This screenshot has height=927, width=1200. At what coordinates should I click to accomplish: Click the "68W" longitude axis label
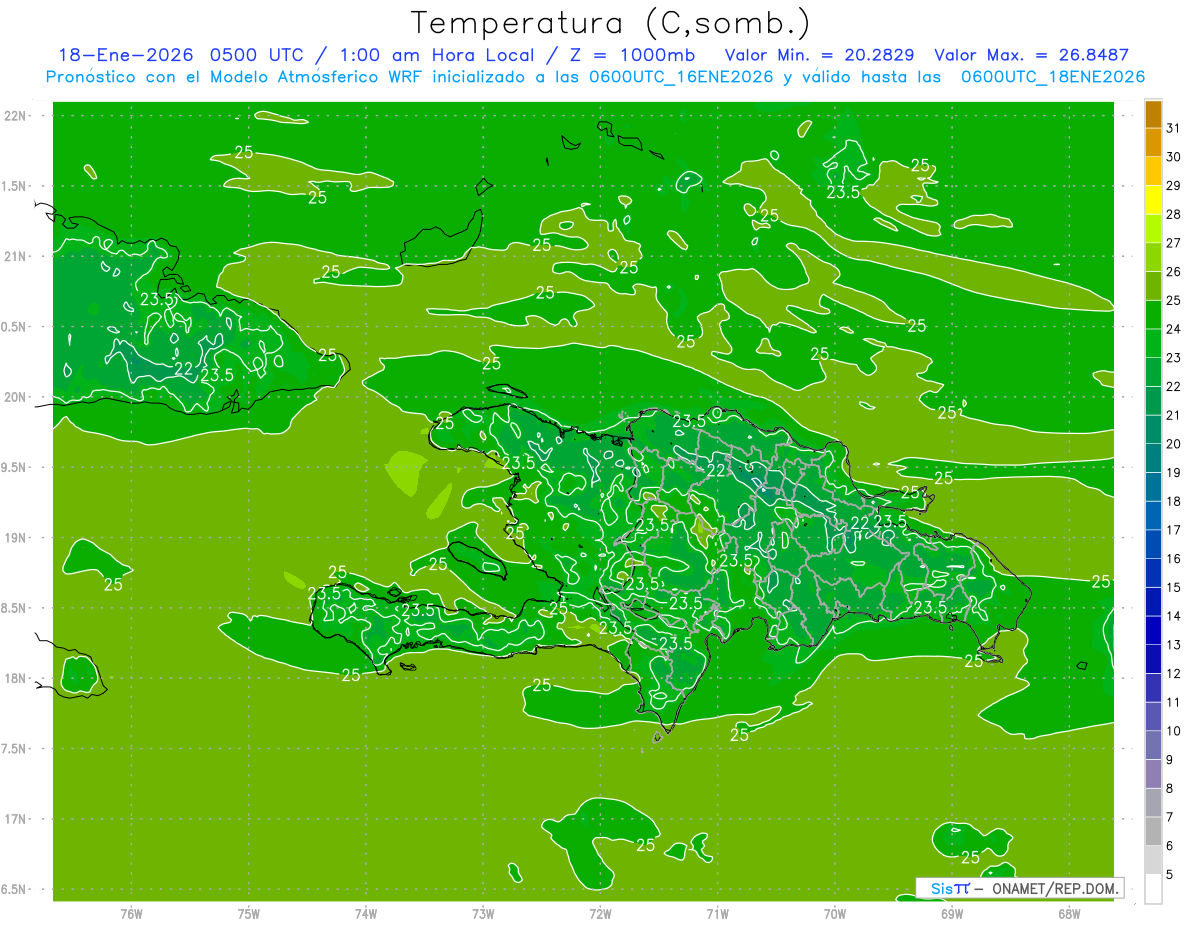[x=1069, y=913]
